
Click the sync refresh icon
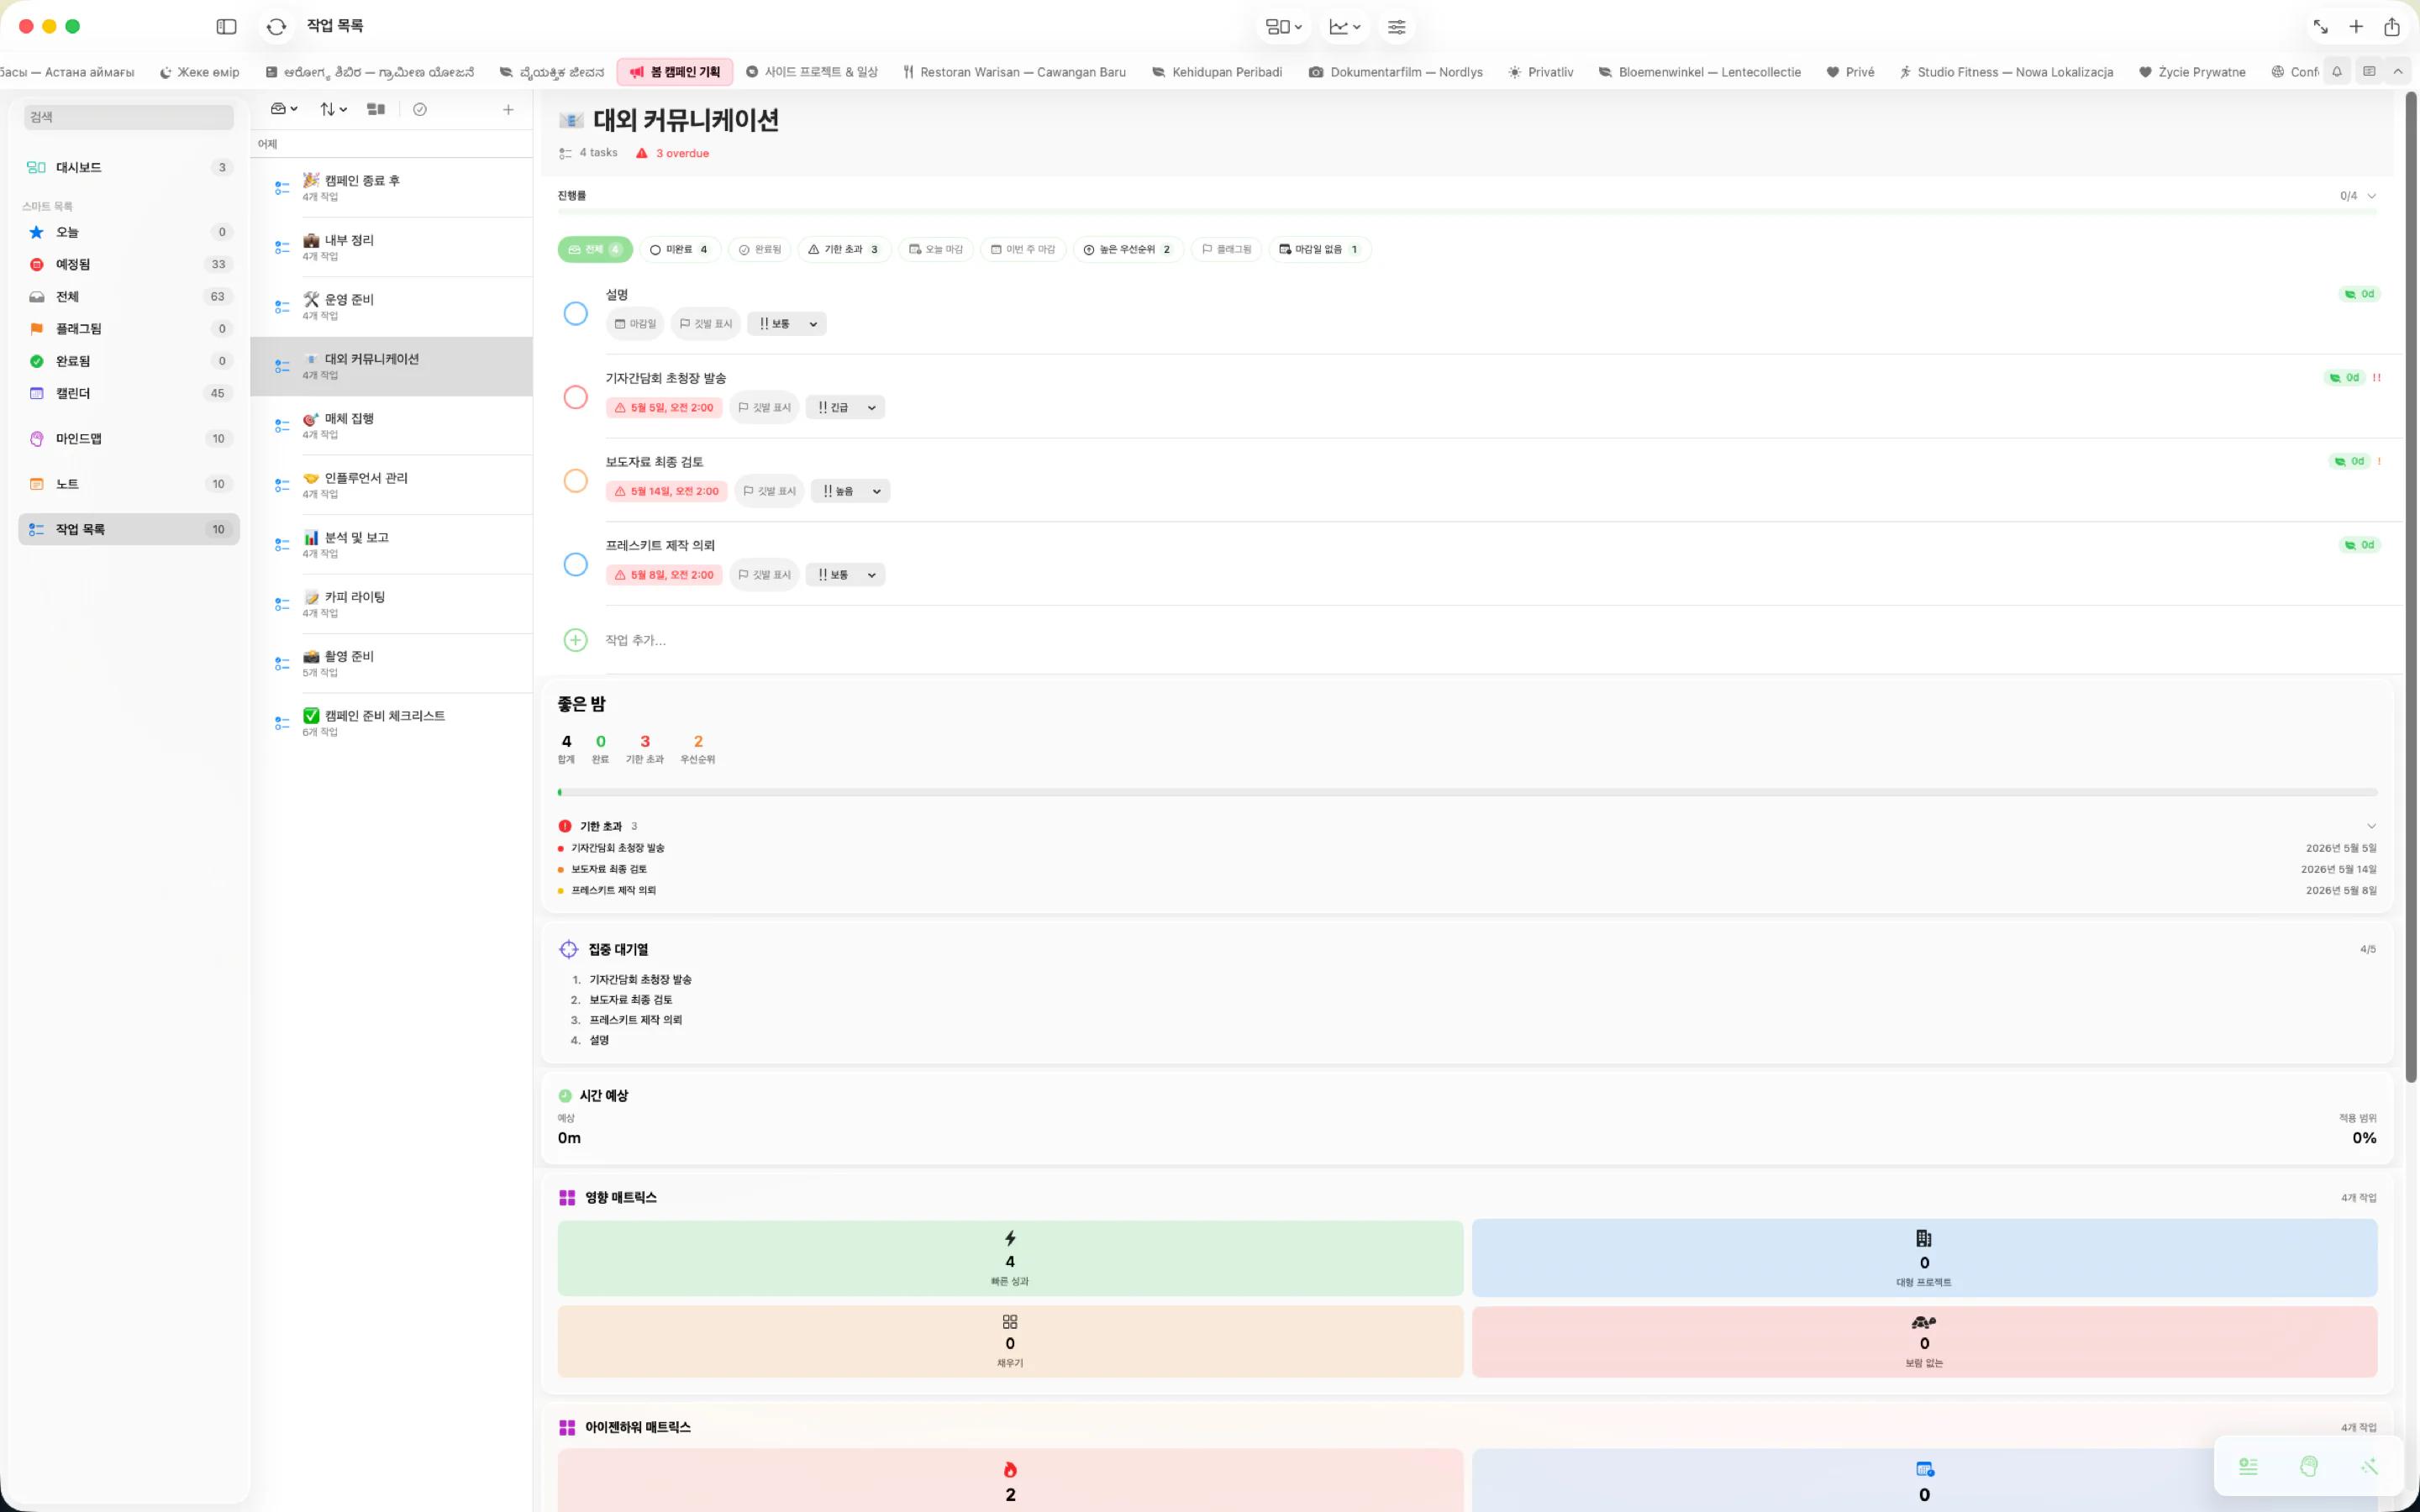[277, 27]
